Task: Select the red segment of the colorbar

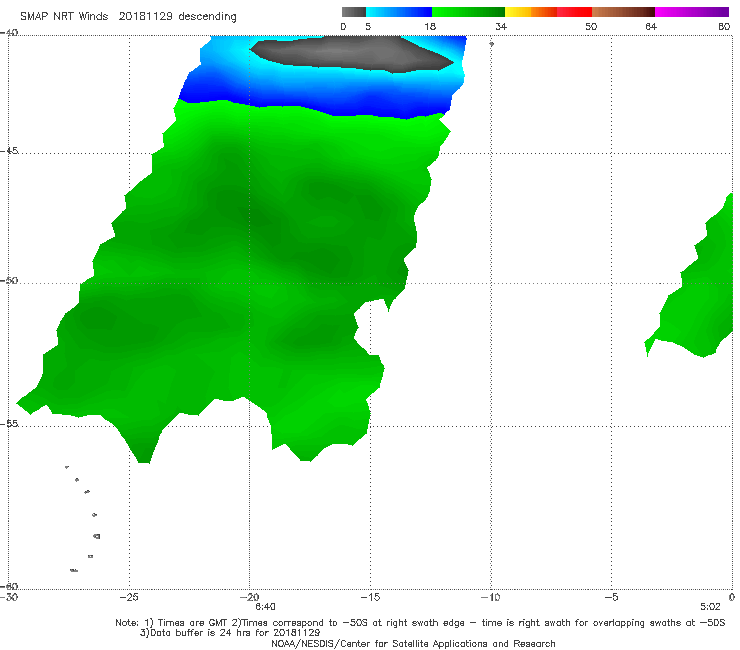Action: click(575, 12)
